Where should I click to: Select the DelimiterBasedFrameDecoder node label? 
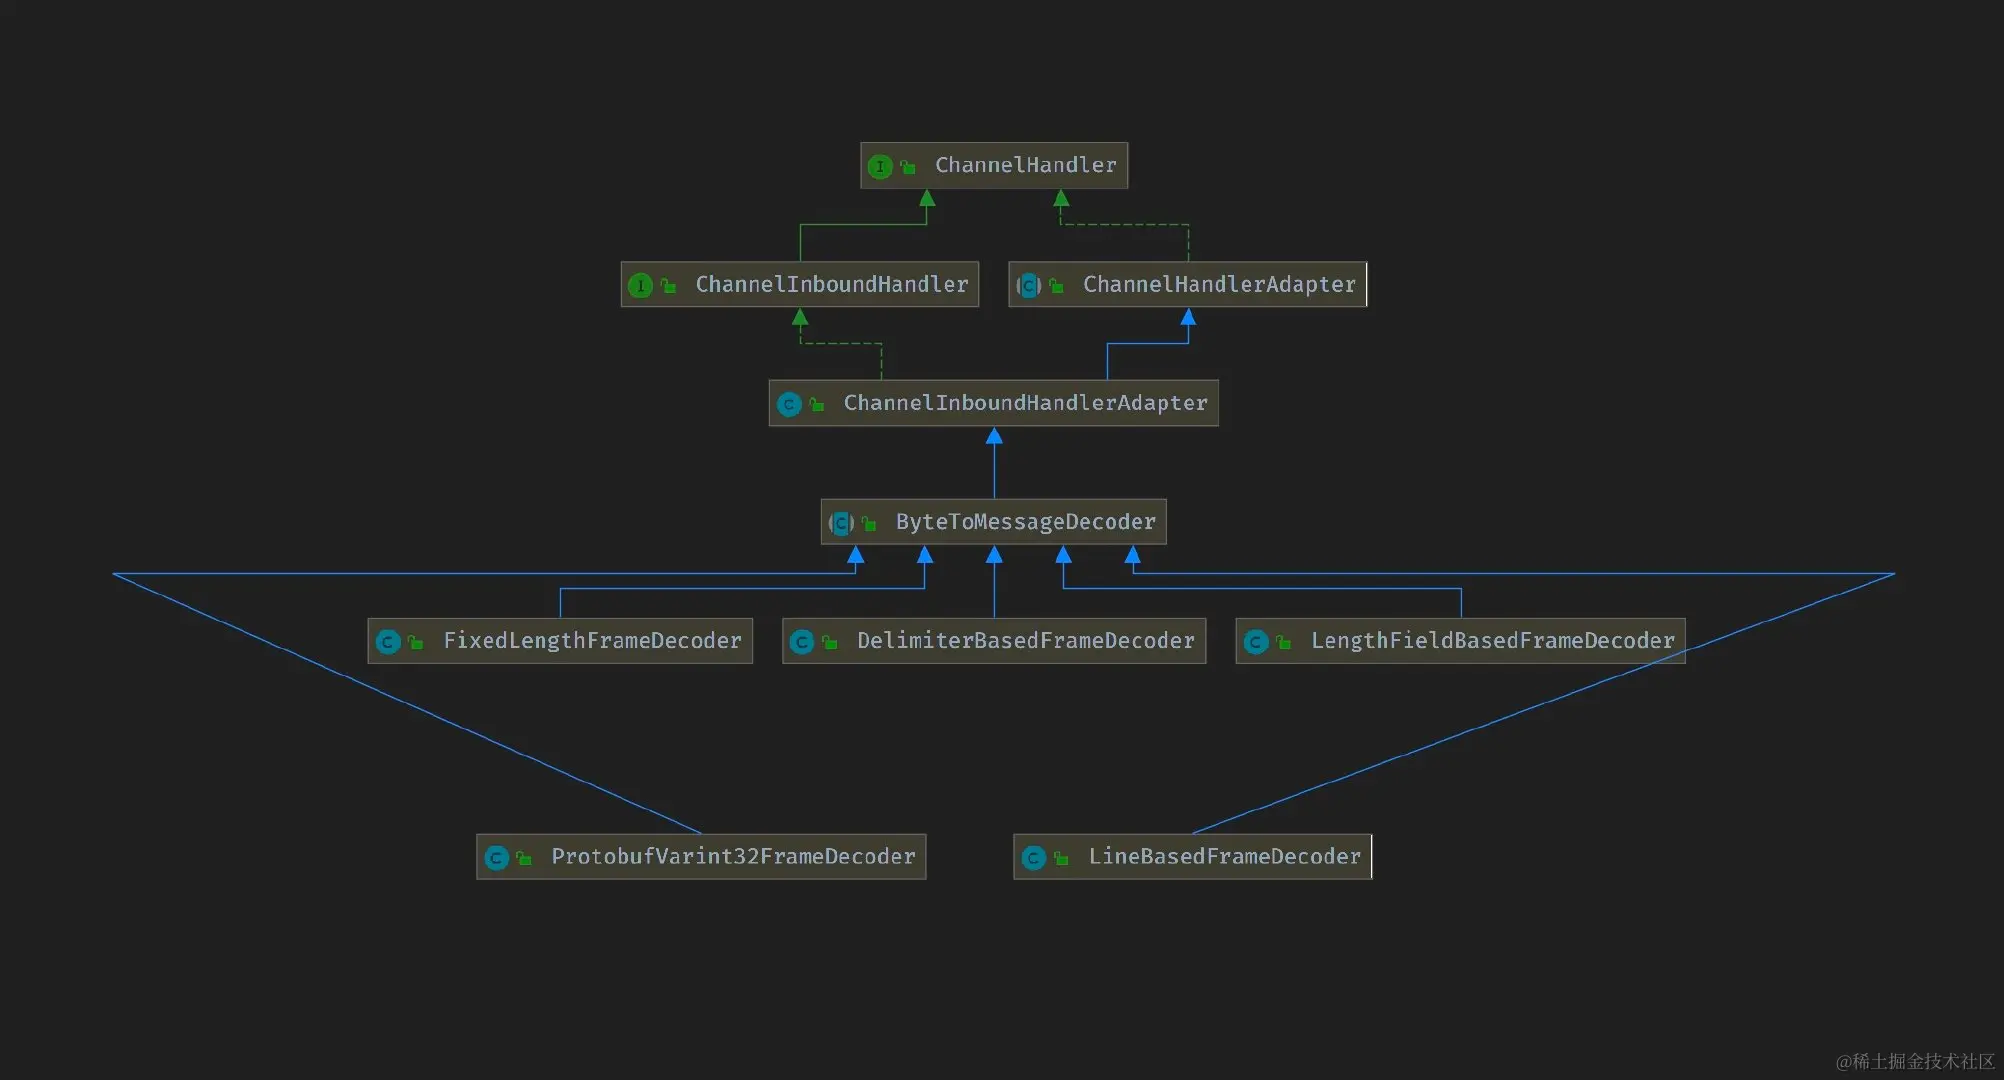(1025, 641)
